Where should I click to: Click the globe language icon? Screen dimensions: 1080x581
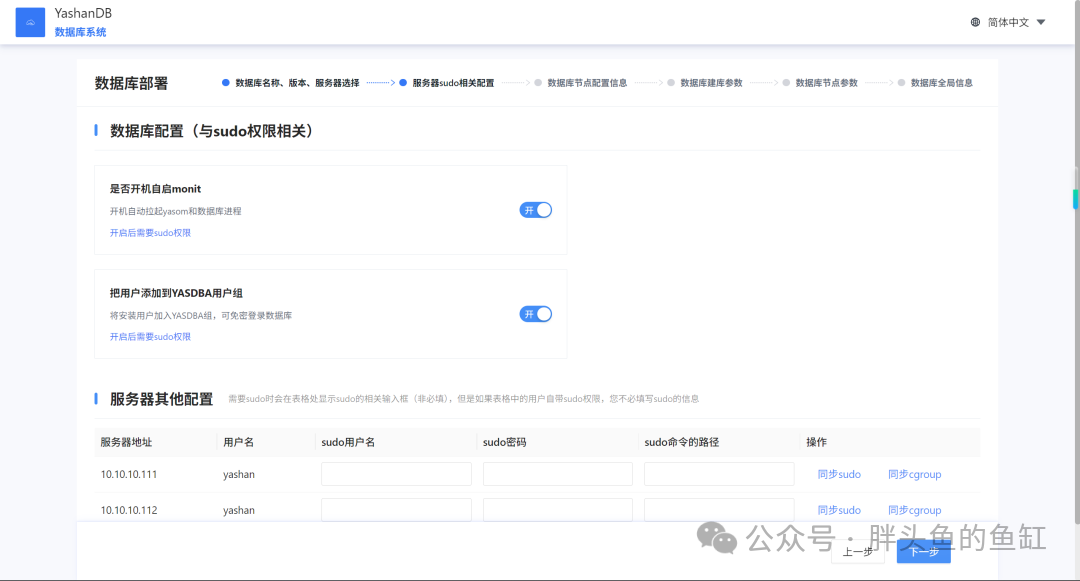pyautogui.click(x=975, y=22)
